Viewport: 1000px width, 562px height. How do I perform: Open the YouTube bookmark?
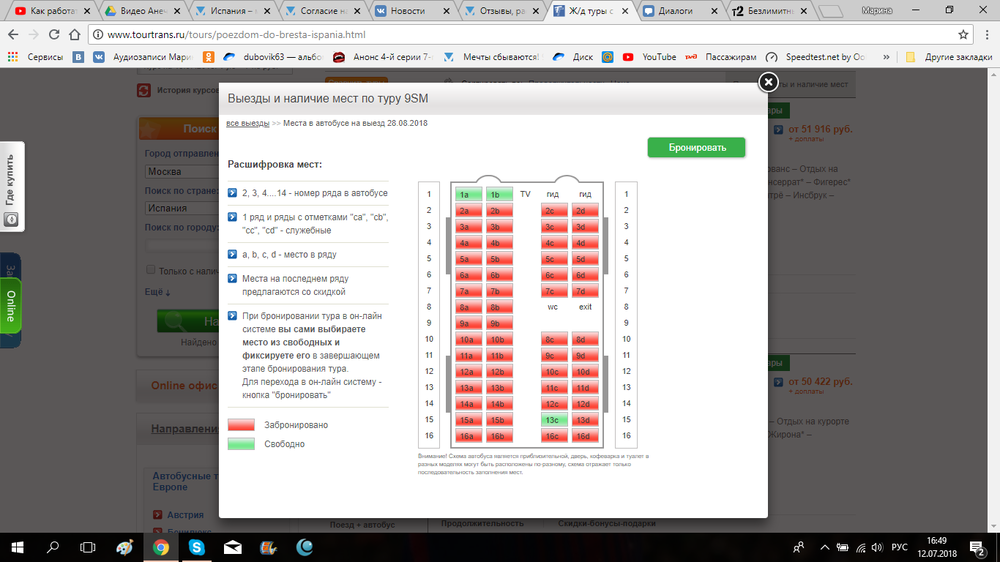650,57
